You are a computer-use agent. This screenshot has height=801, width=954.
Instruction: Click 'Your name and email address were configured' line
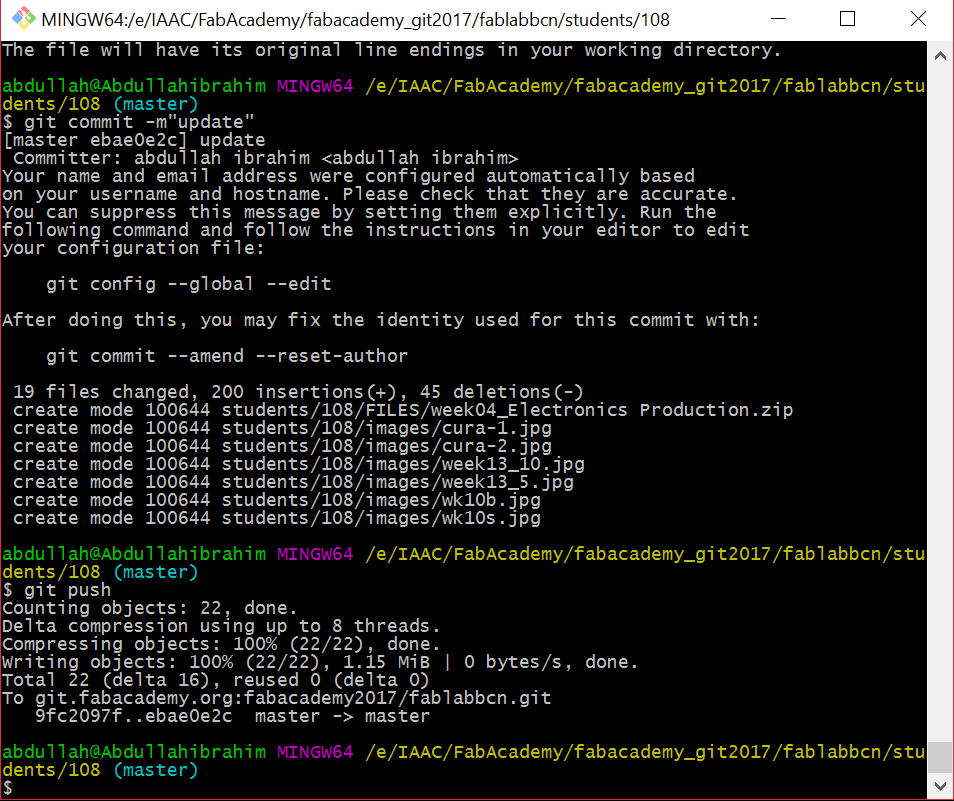point(349,176)
